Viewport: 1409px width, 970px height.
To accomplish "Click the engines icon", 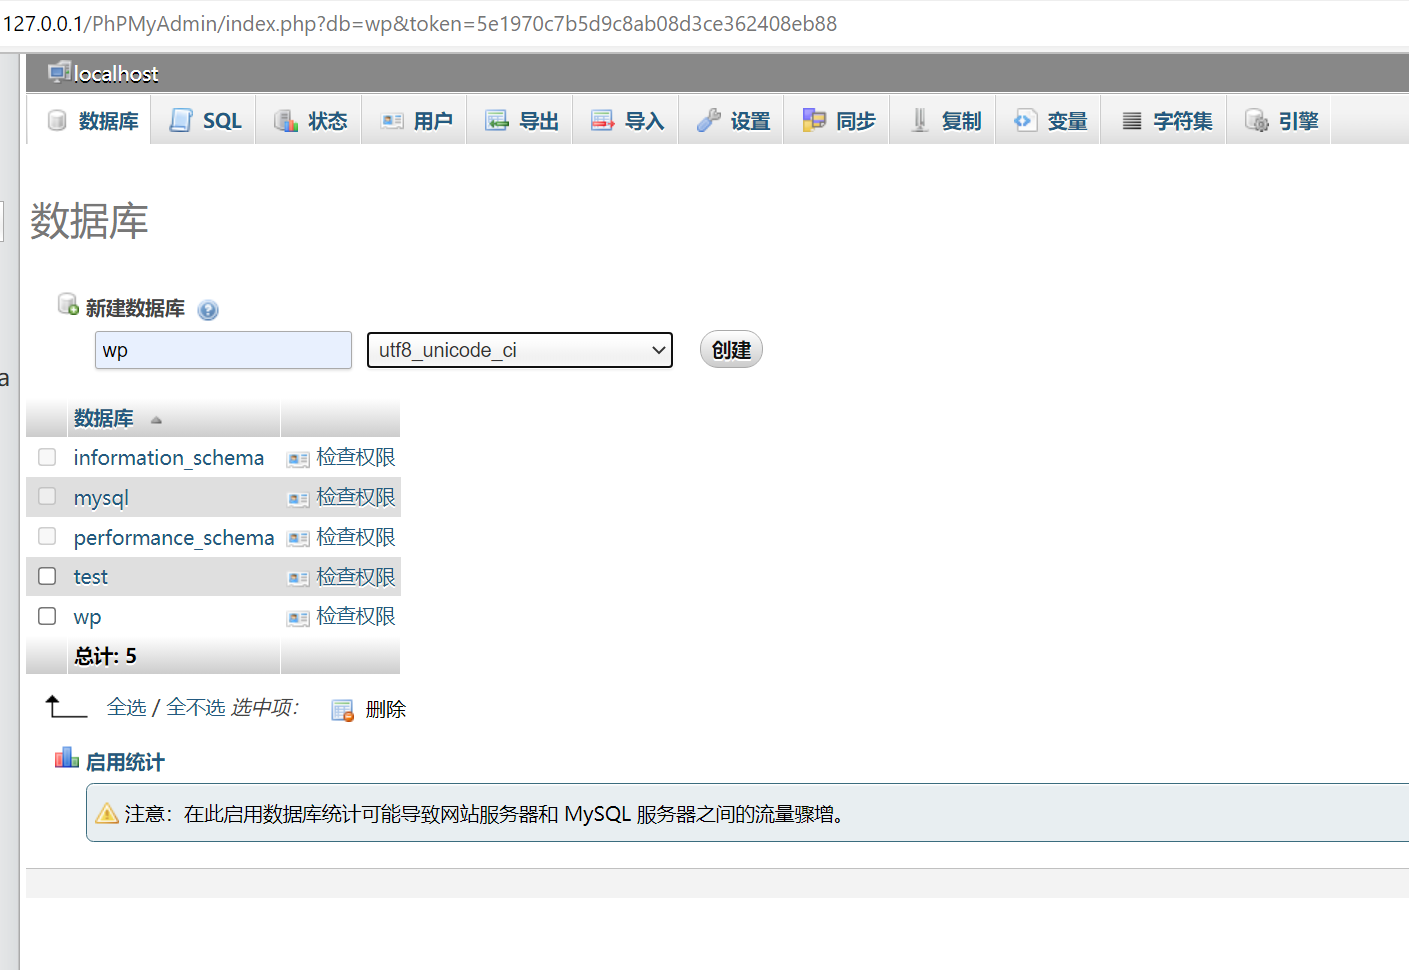I will (1256, 121).
